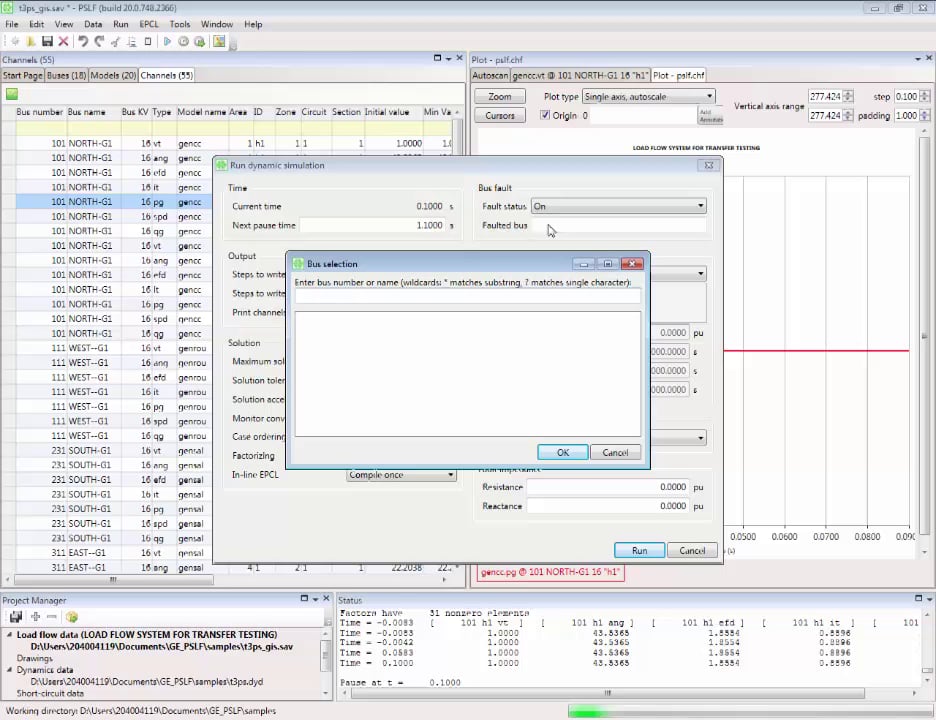Click the bus number or name input field
The height and width of the screenshot is (720, 936).
(x=467, y=297)
